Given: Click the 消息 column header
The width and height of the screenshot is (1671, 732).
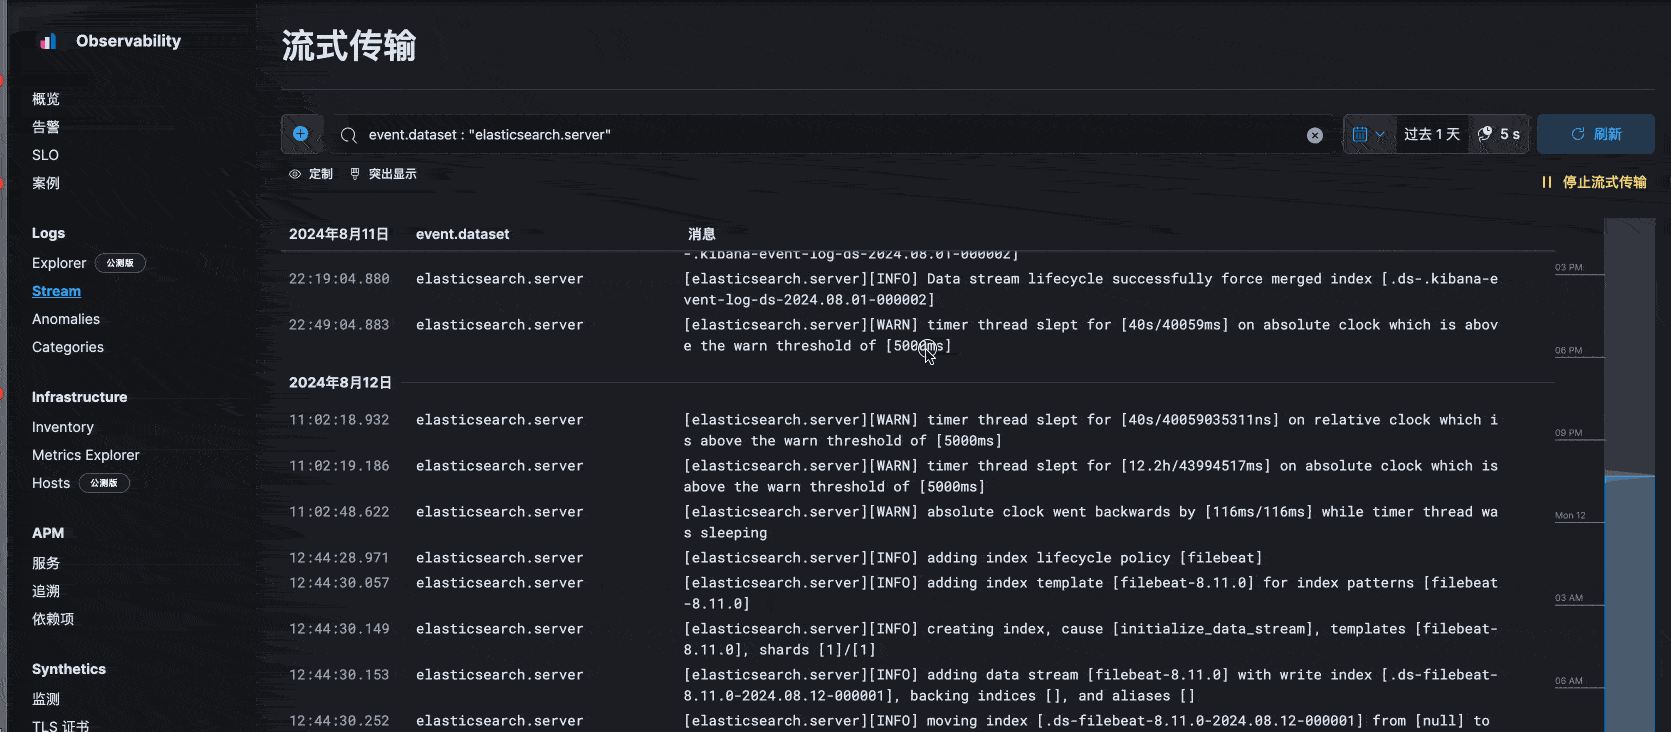Looking at the screenshot, I should (701, 234).
